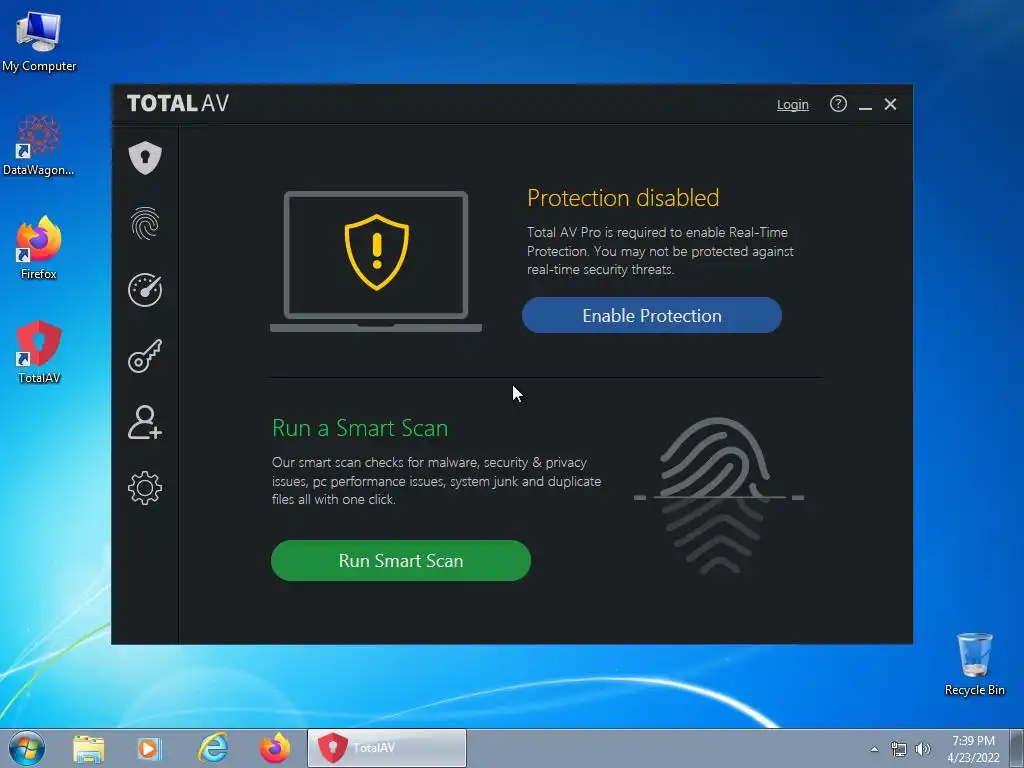Open Internet Explorer from taskbar
1024x768 pixels.
[213, 748]
